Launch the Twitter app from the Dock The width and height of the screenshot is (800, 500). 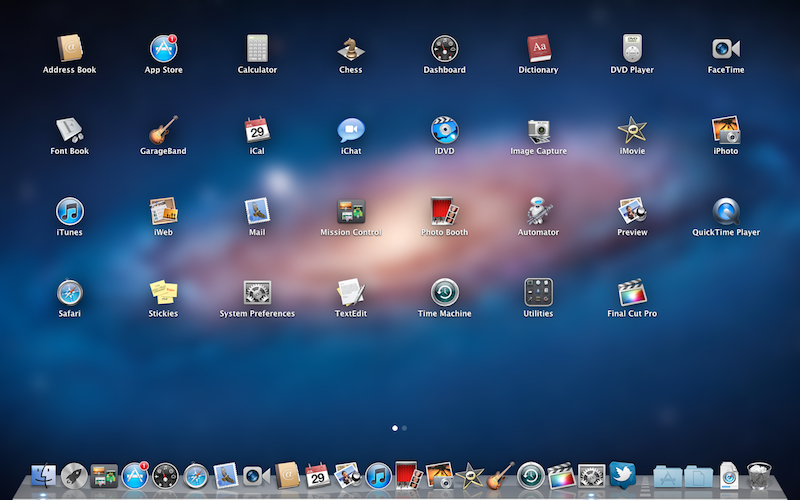coord(622,474)
